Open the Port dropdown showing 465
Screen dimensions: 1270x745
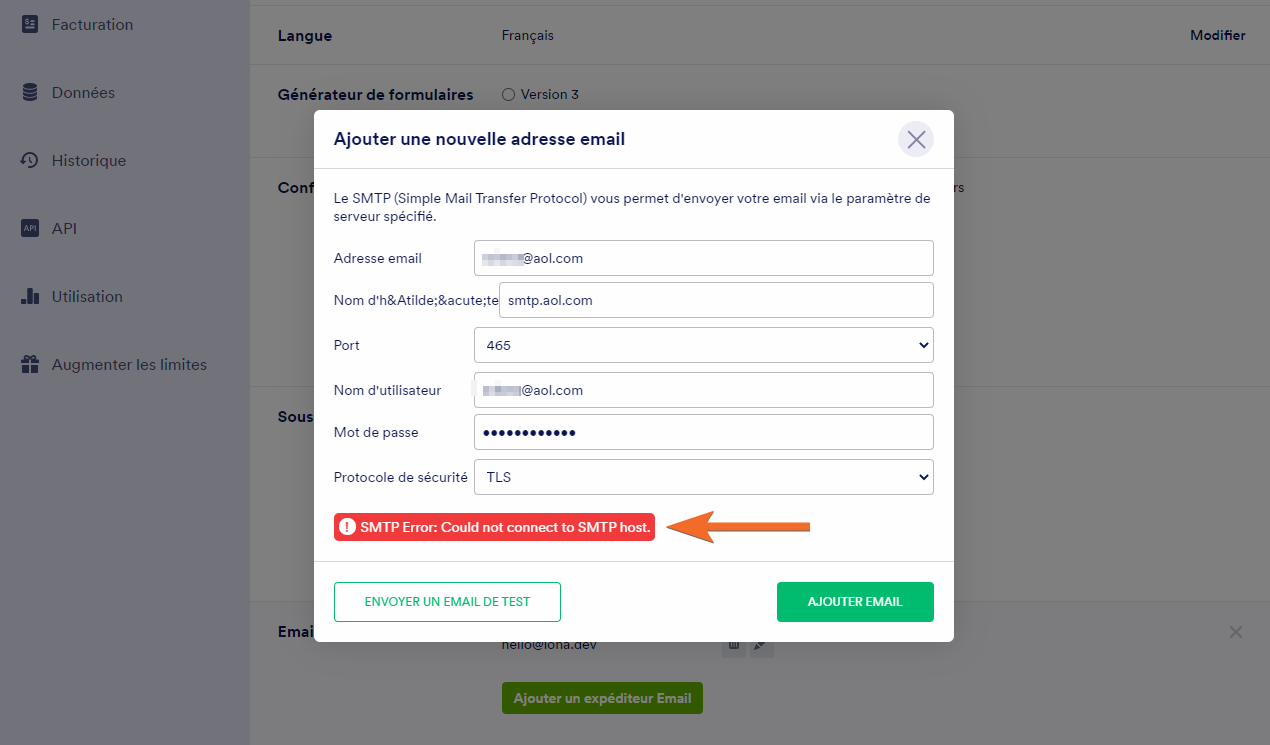(x=703, y=345)
